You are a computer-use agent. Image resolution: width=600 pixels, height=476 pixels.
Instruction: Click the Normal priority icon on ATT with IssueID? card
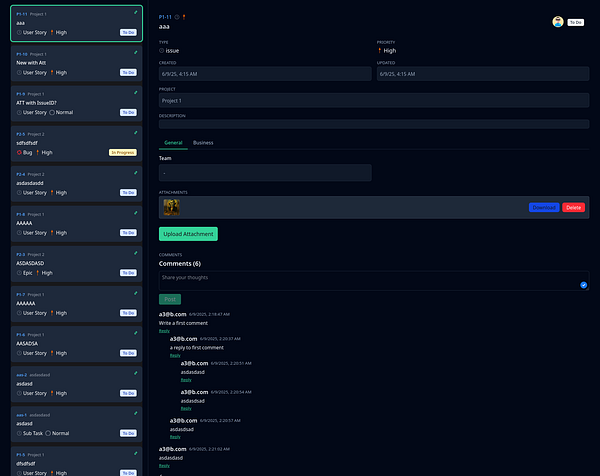coord(52,112)
